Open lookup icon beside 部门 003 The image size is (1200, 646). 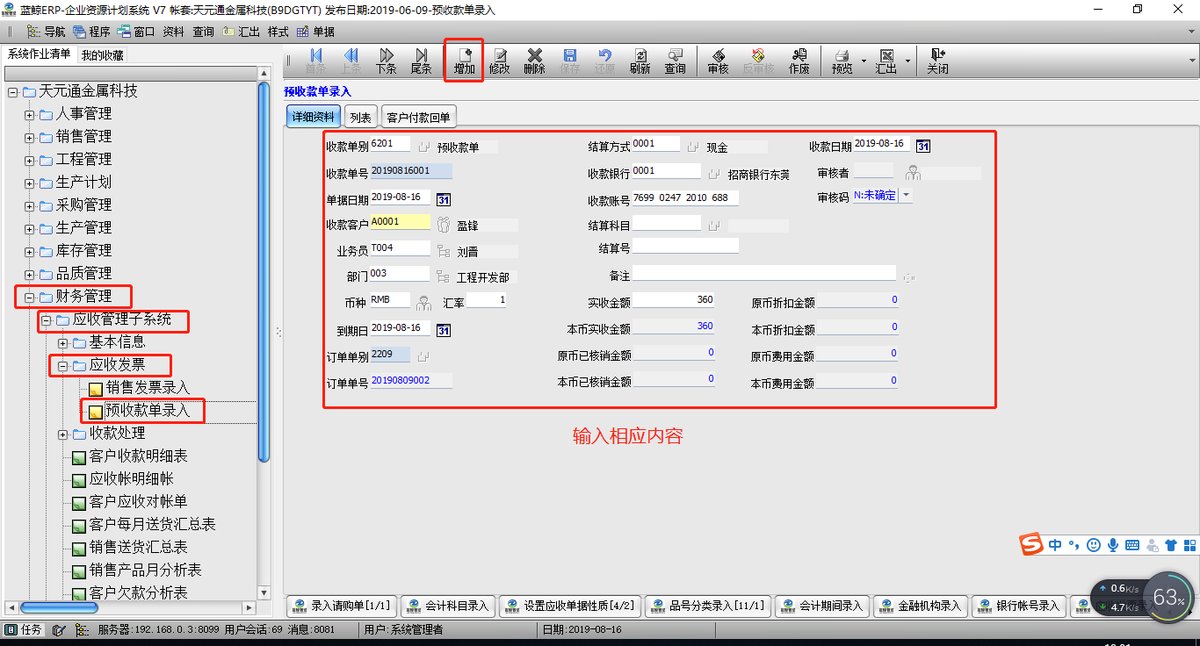point(443,276)
